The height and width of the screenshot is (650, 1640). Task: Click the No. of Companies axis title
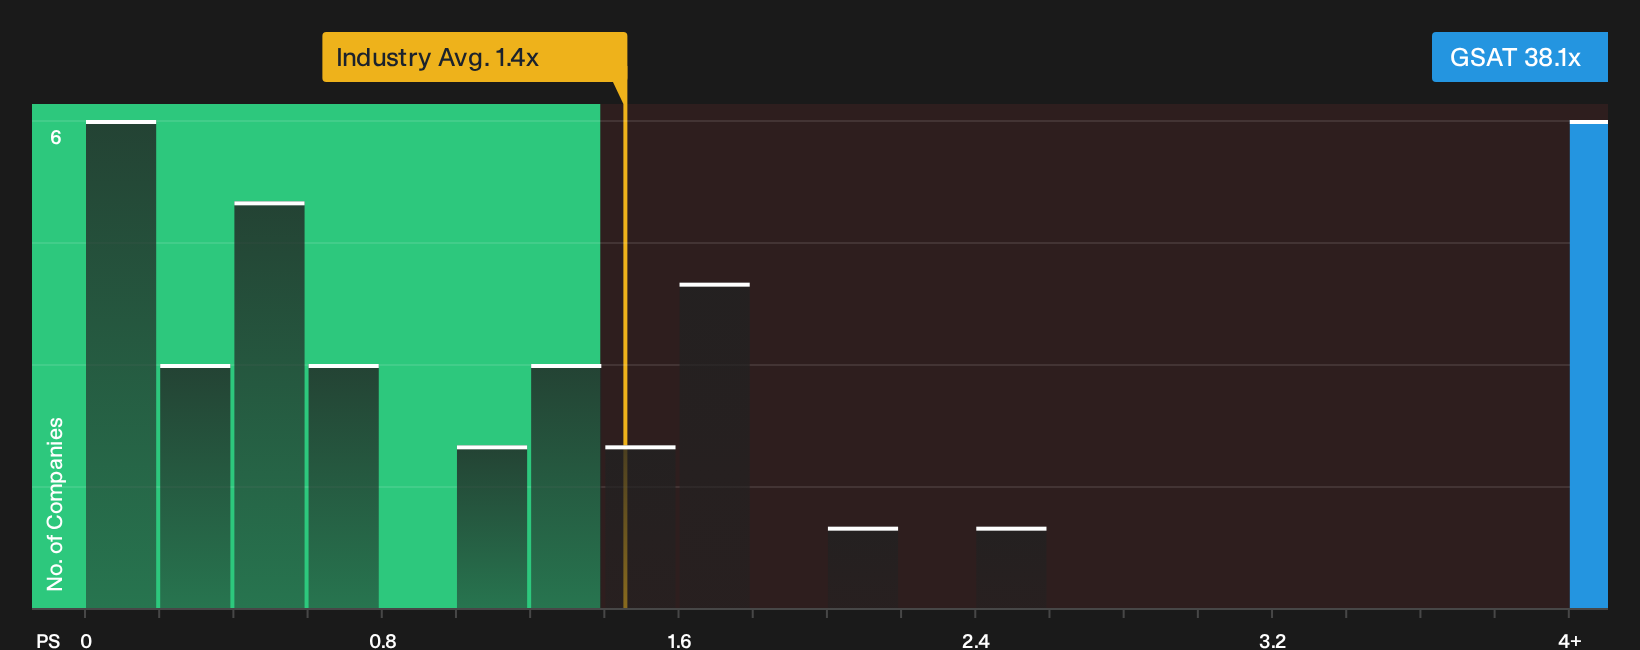tap(55, 504)
